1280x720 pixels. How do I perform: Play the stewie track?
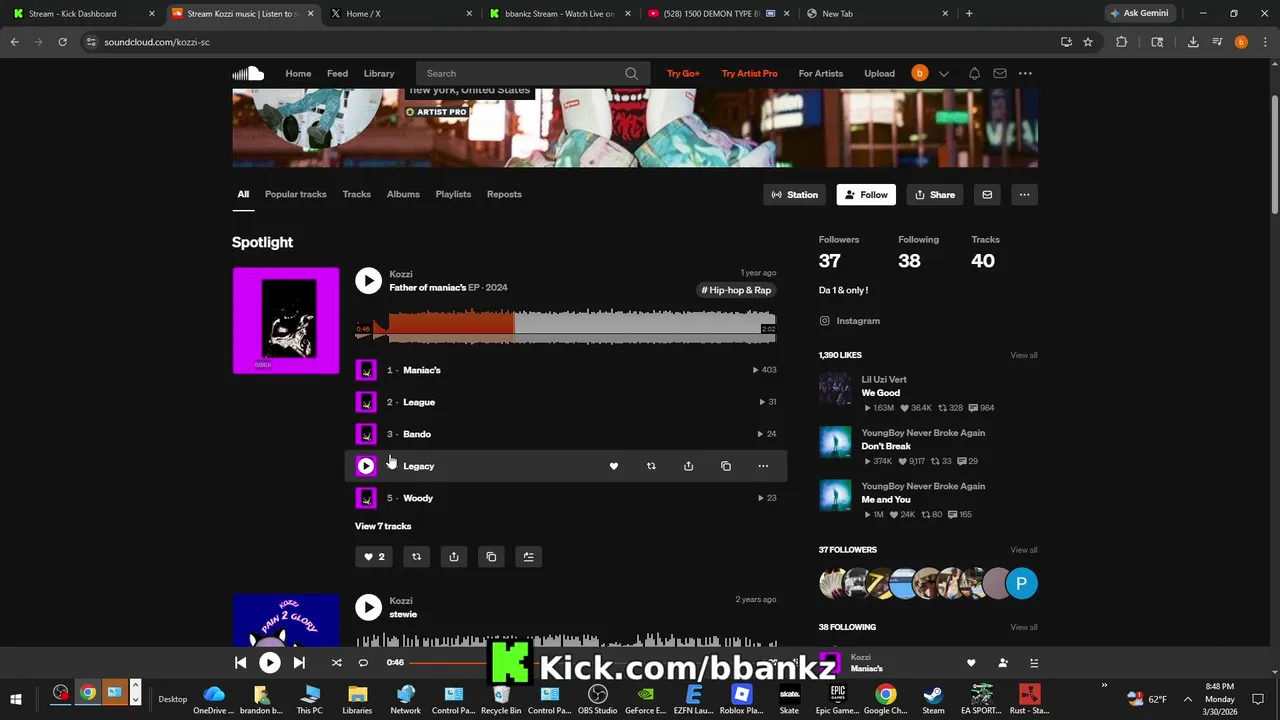click(x=368, y=607)
